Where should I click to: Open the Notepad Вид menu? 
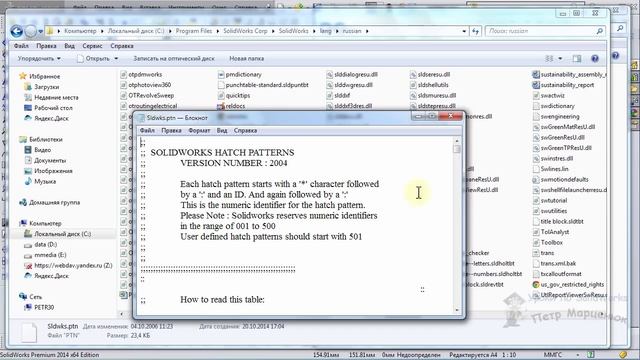(222, 131)
